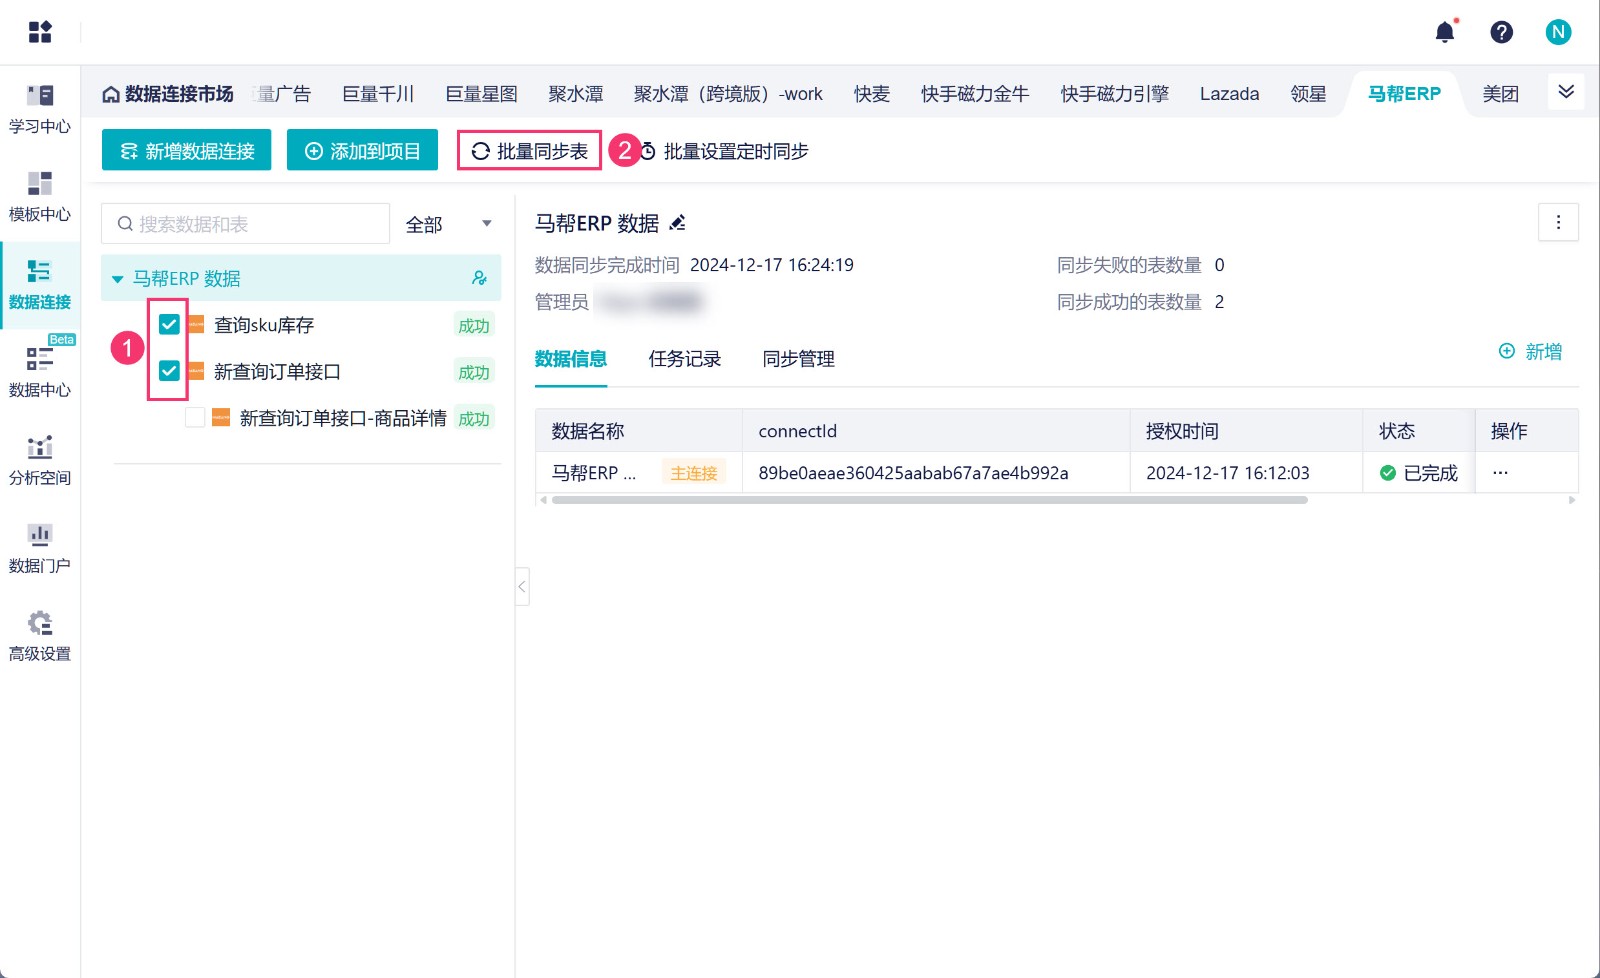
Task: Open the 全部 filter dropdown
Action: click(448, 224)
